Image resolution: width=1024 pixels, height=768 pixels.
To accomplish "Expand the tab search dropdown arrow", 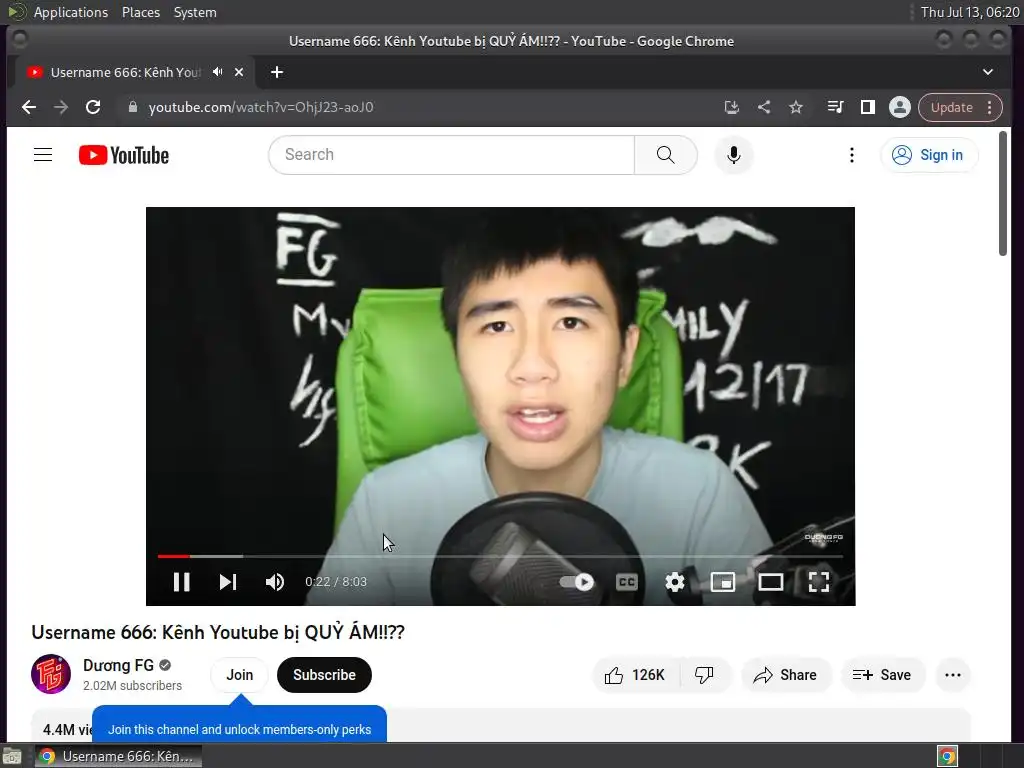I will (x=987, y=72).
